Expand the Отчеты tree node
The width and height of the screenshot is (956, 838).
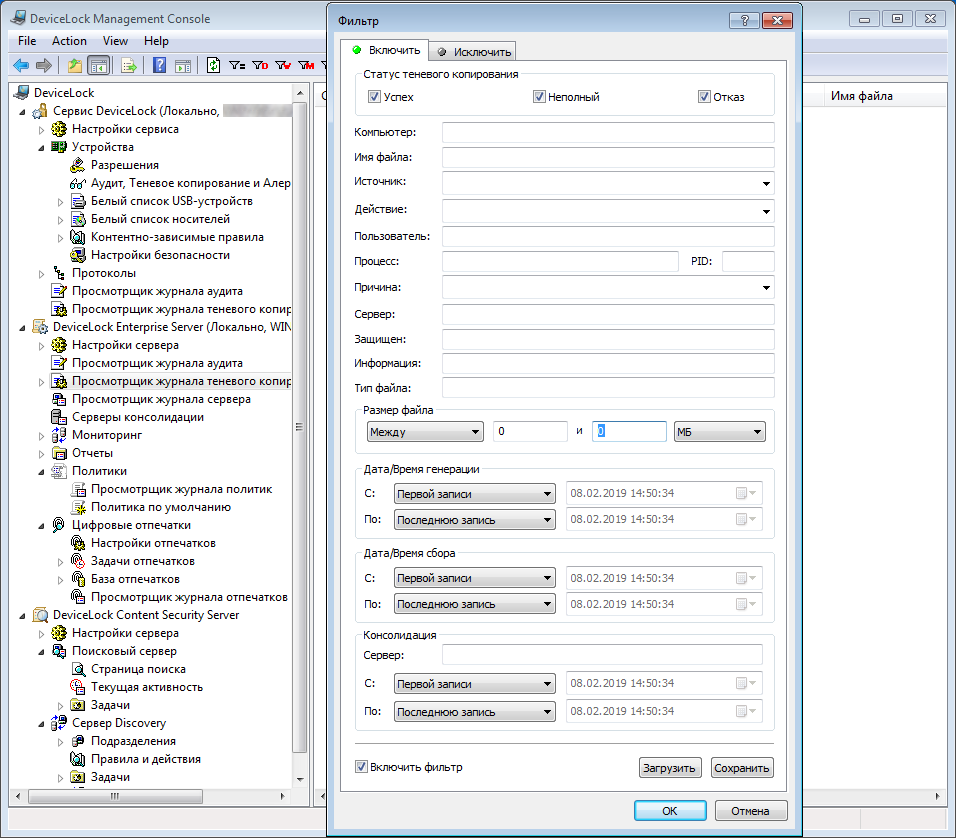click(x=41, y=454)
